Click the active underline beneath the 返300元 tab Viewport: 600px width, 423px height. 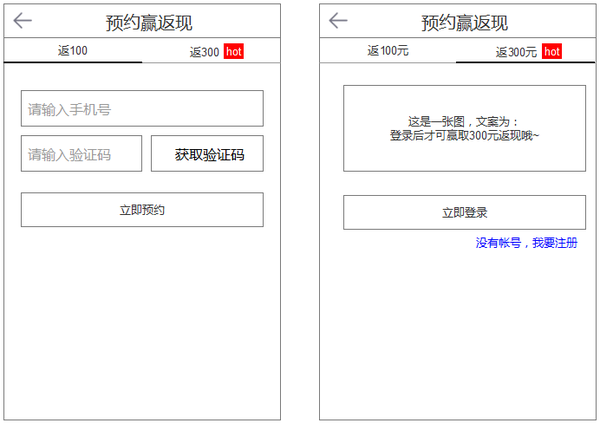click(521, 62)
